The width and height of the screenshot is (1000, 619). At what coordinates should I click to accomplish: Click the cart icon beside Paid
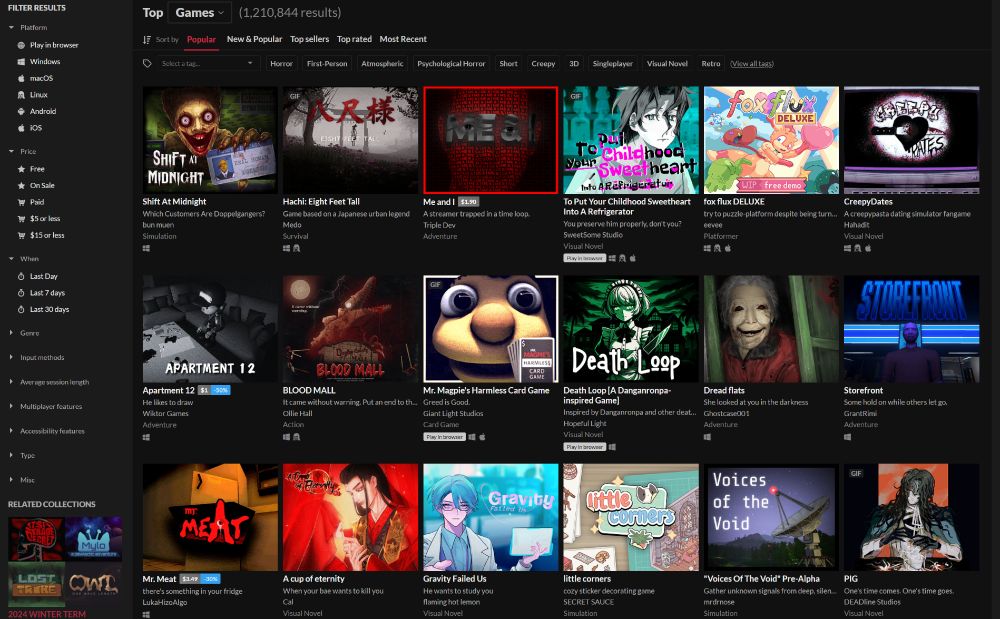21,202
